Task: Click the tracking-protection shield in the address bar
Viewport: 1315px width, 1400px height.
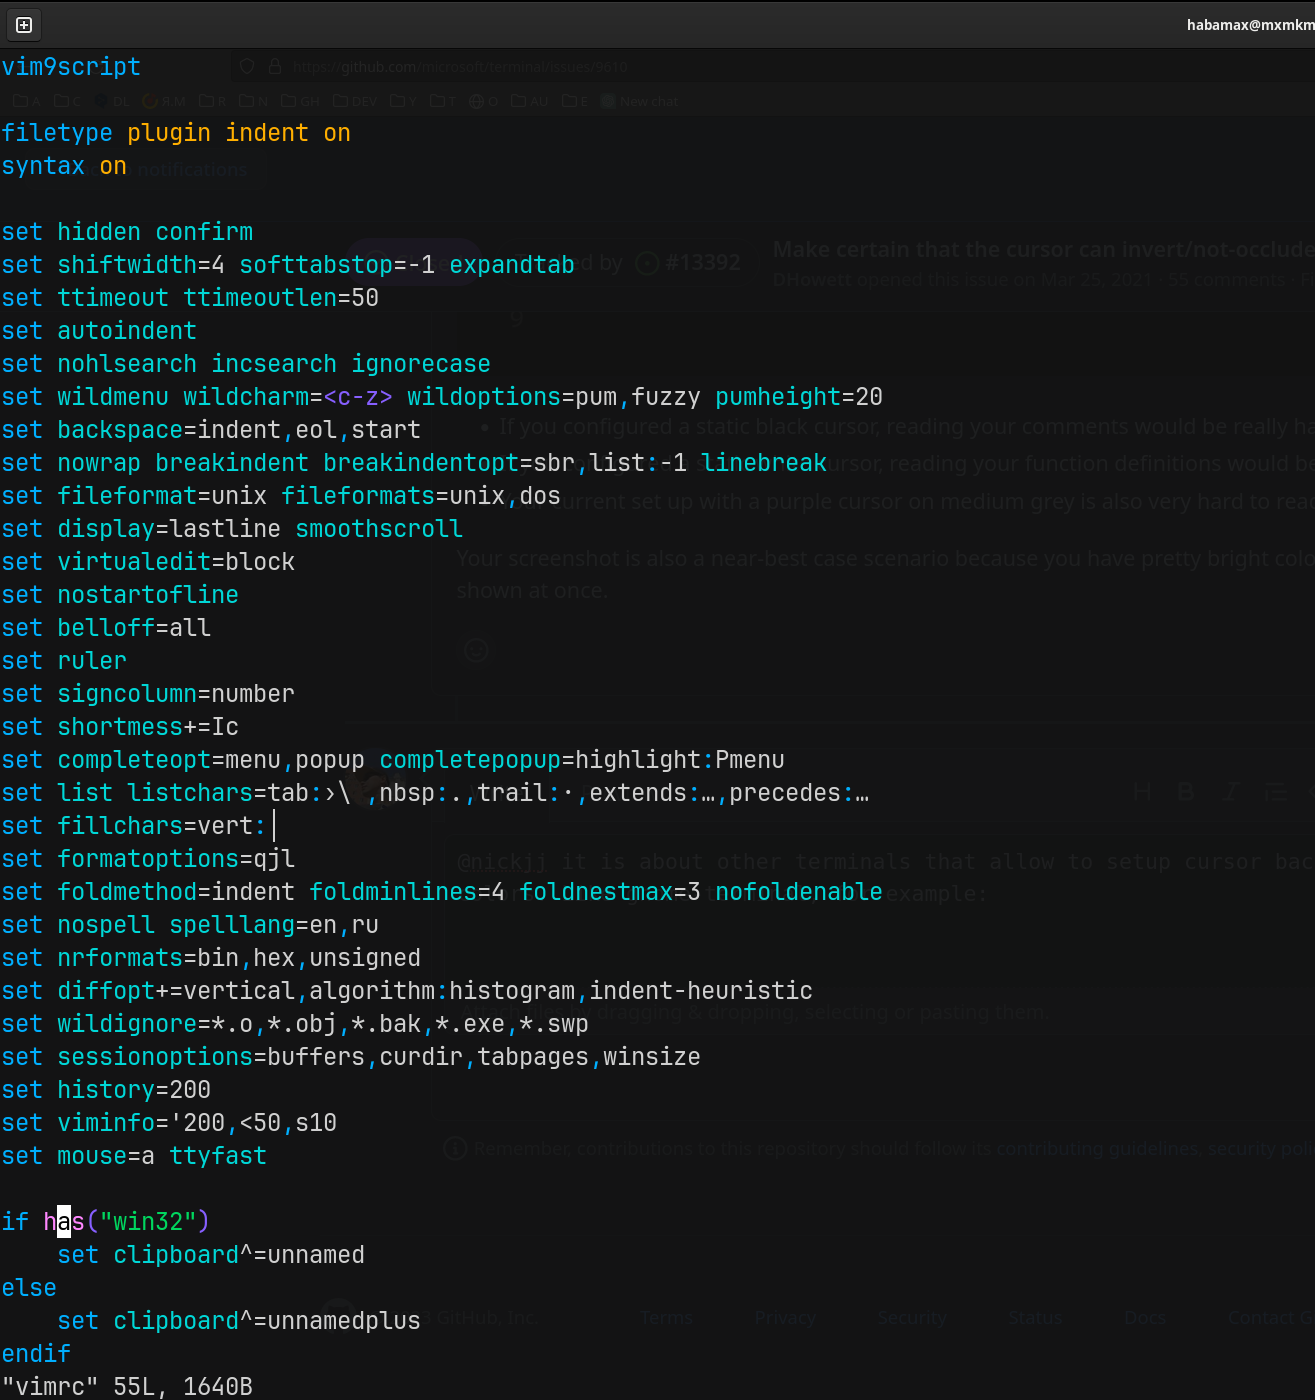Action: tap(246, 66)
